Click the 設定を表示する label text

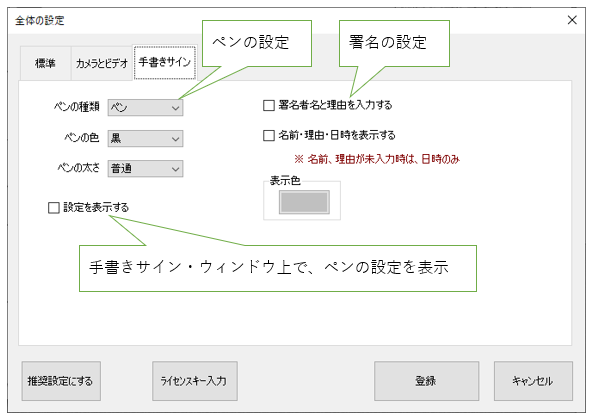point(96,207)
